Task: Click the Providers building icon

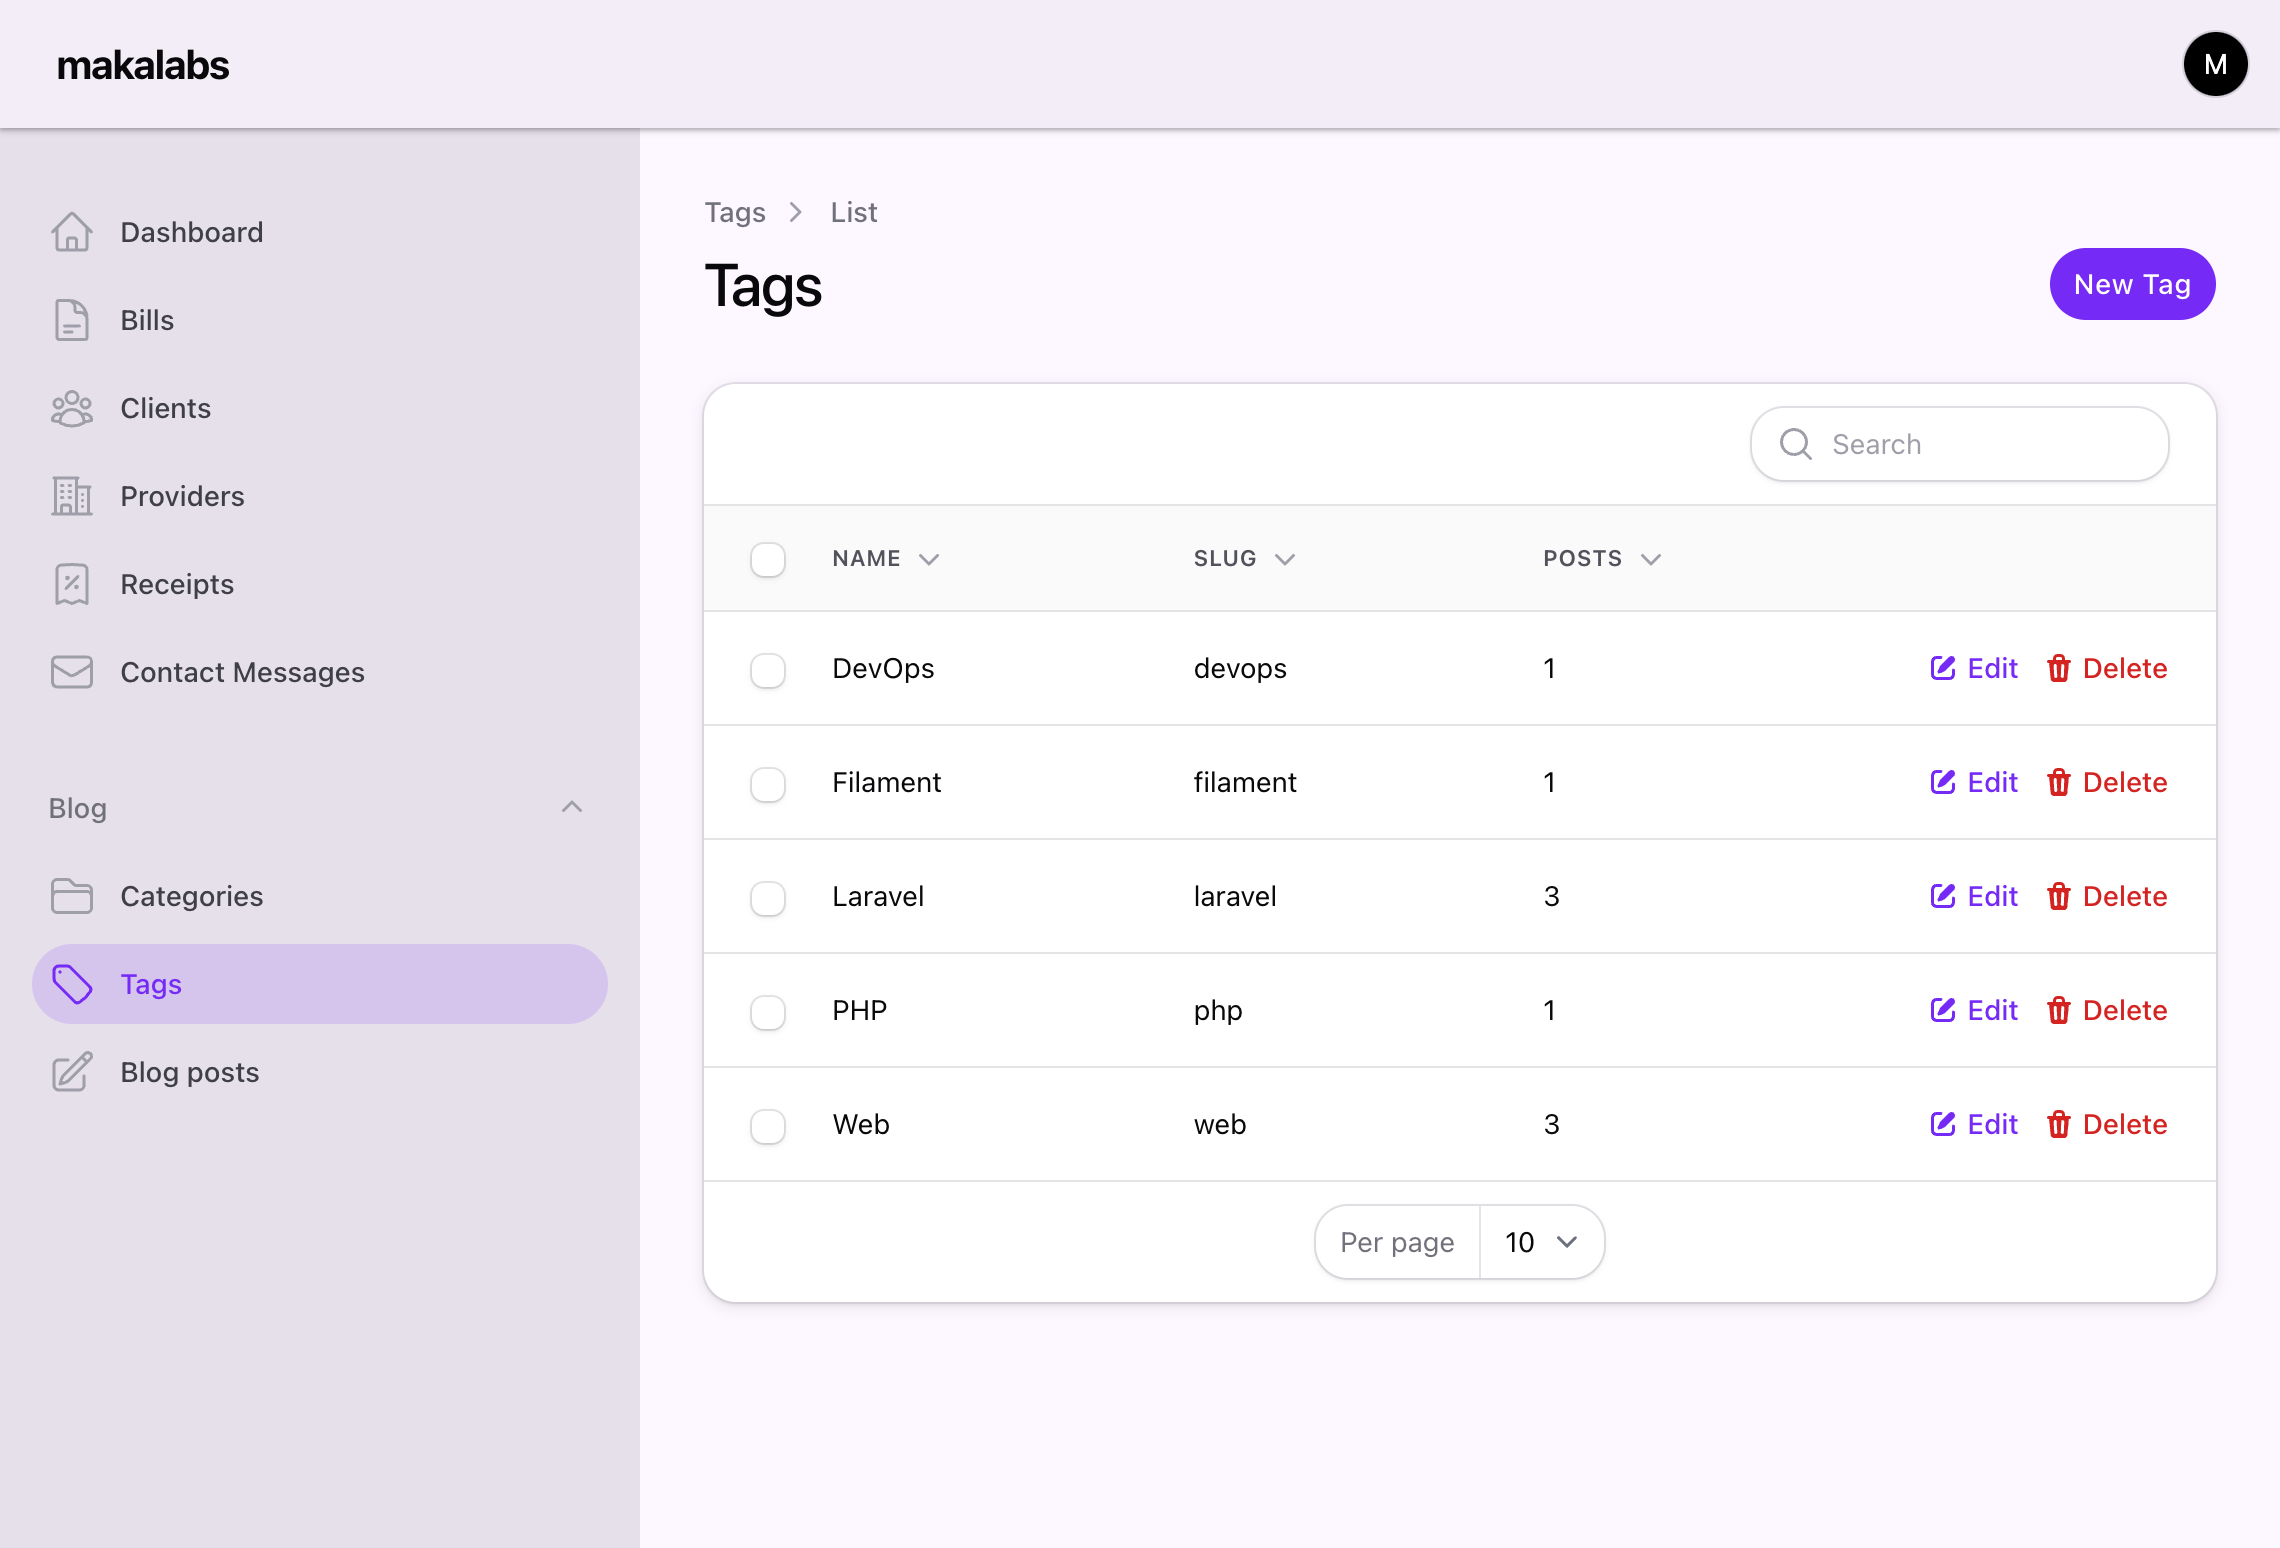Action: click(x=71, y=496)
